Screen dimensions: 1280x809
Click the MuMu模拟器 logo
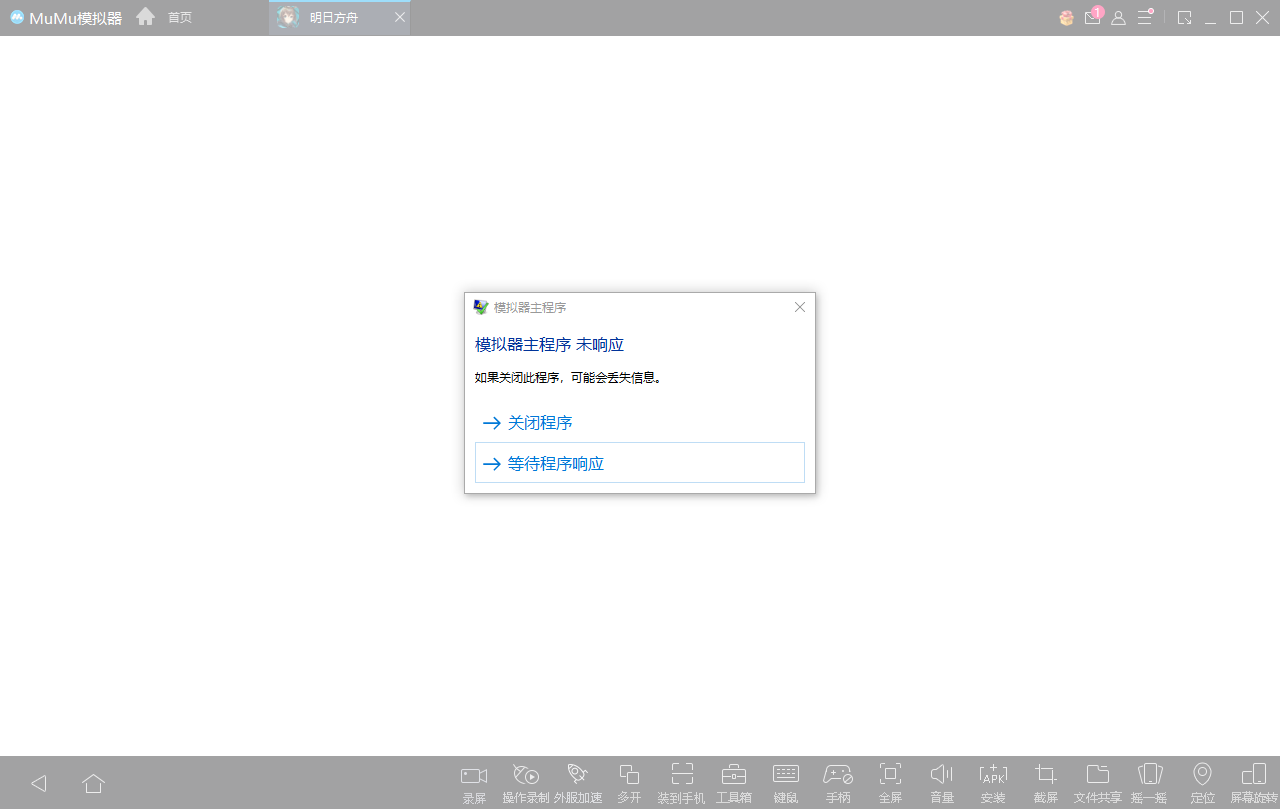pos(66,18)
